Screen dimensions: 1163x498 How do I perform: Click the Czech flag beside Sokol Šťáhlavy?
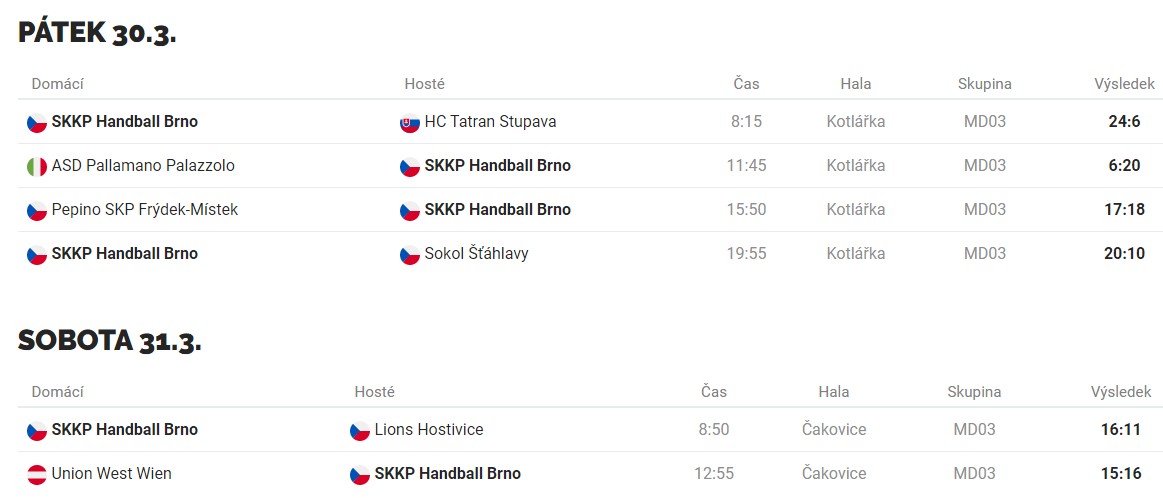(409, 255)
